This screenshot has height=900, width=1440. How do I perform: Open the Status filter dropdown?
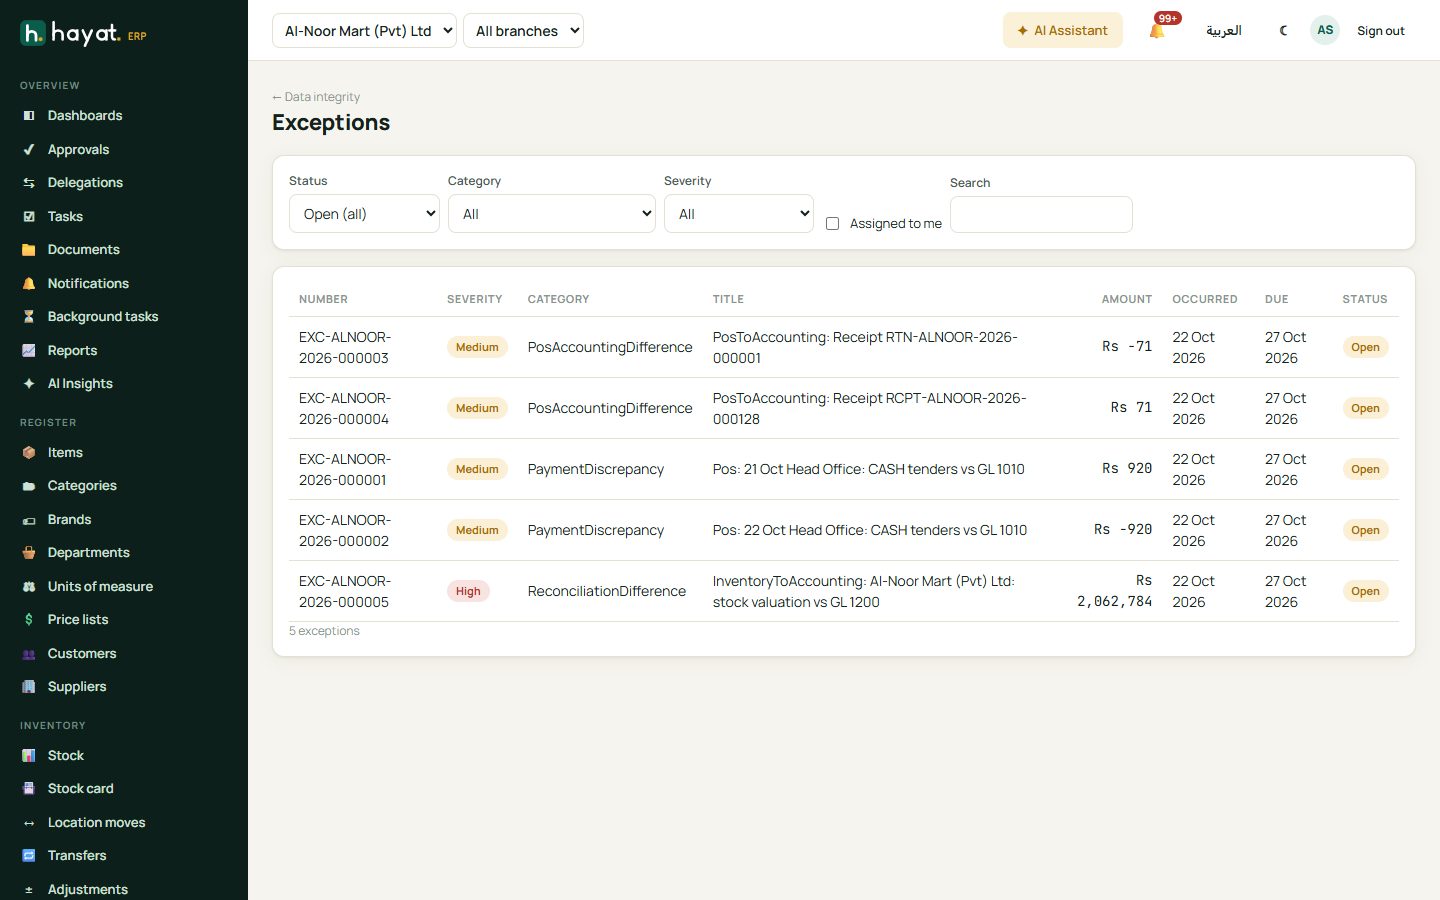coord(364,214)
